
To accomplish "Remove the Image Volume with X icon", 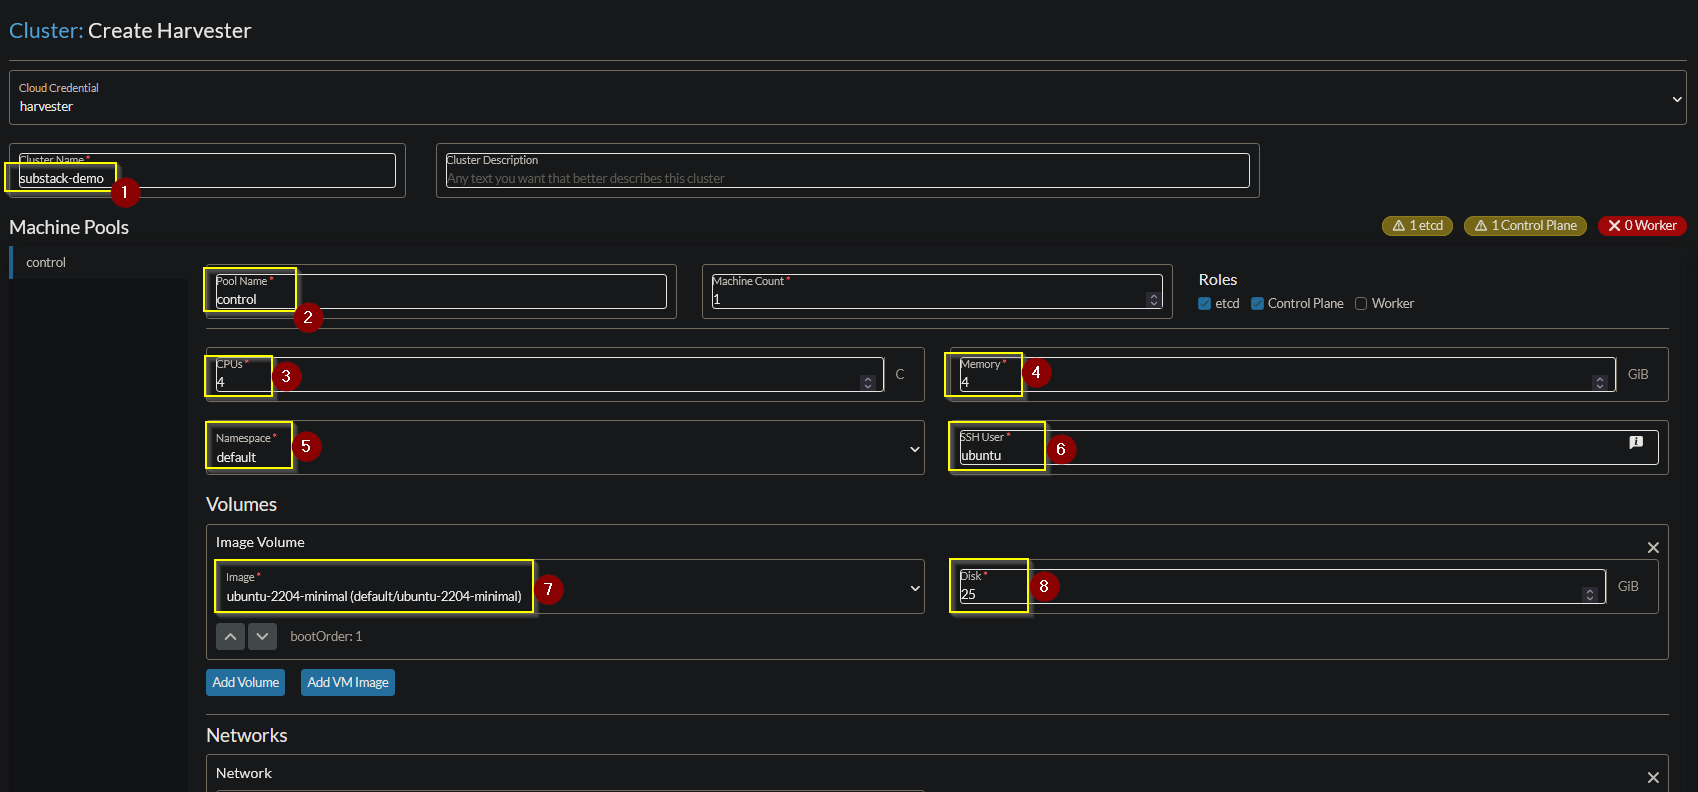I will (x=1653, y=547).
